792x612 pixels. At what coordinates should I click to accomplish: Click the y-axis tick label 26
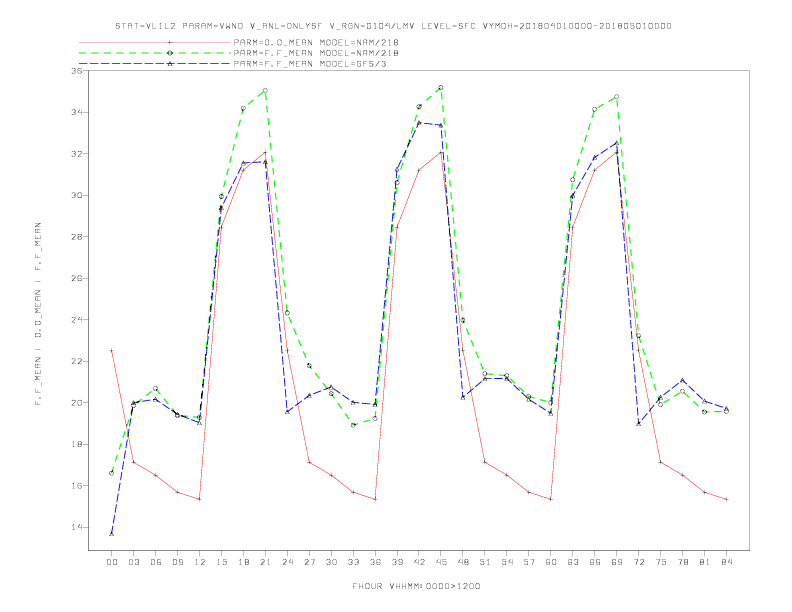[76, 278]
